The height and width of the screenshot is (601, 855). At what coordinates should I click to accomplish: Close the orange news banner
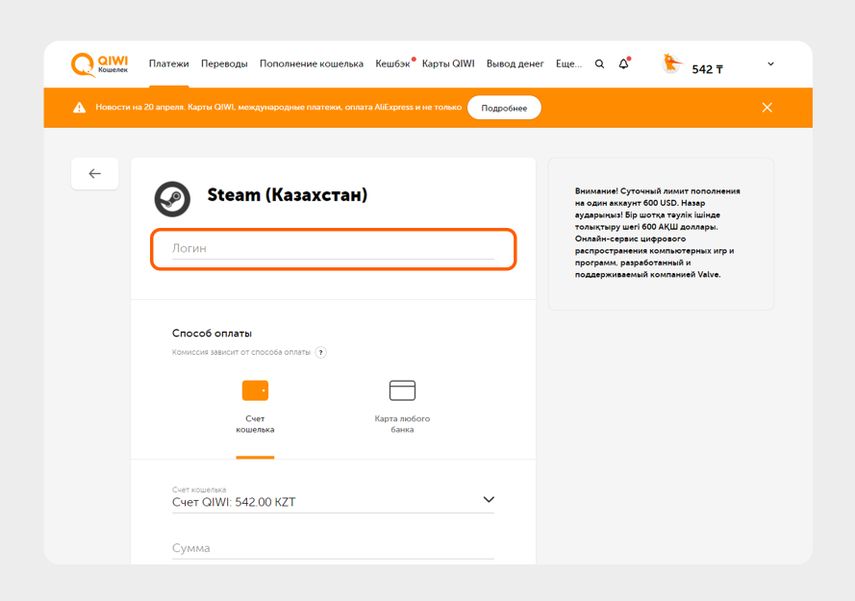(x=767, y=107)
